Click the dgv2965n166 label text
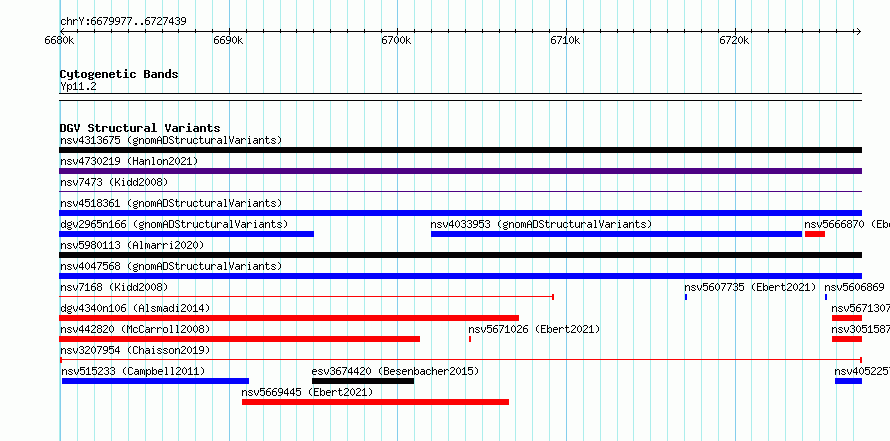The height and width of the screenshot is (441, 890). [174, 224]
